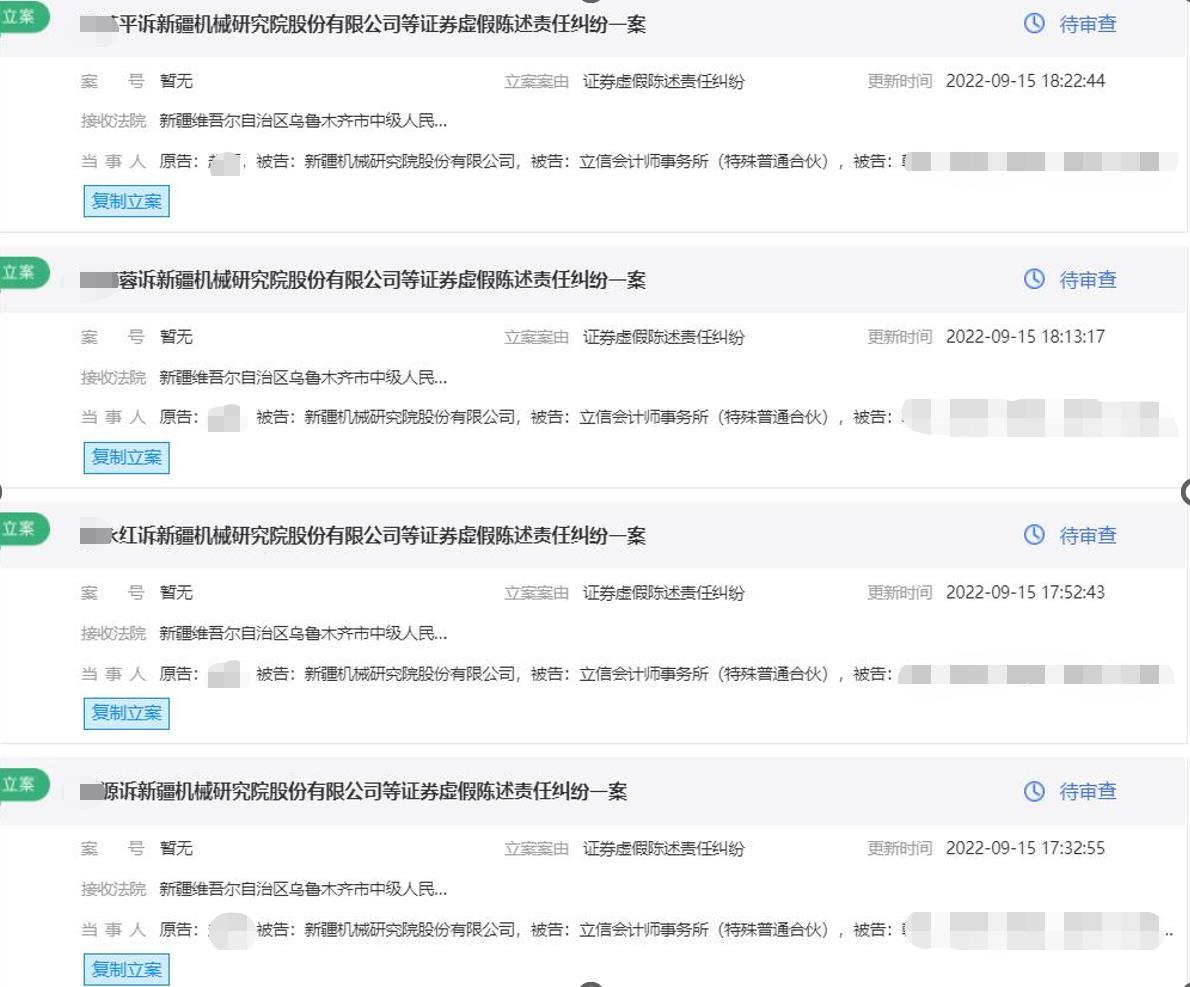
Task: Click the bottom 复制立案 button
Action: [125, 968]
